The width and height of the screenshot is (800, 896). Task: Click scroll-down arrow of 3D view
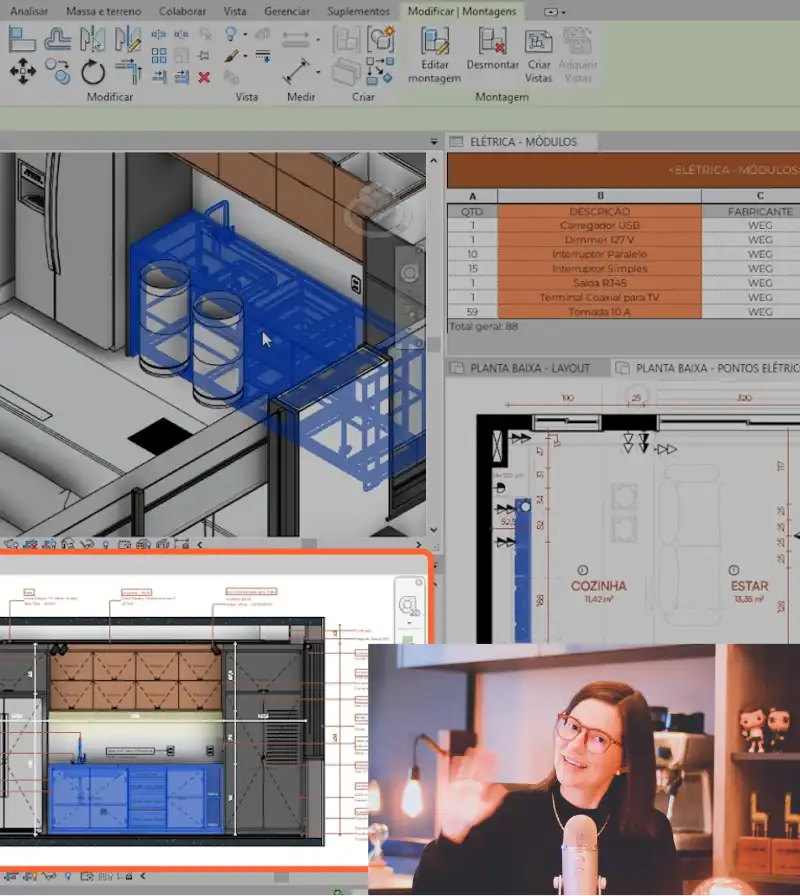434,530
